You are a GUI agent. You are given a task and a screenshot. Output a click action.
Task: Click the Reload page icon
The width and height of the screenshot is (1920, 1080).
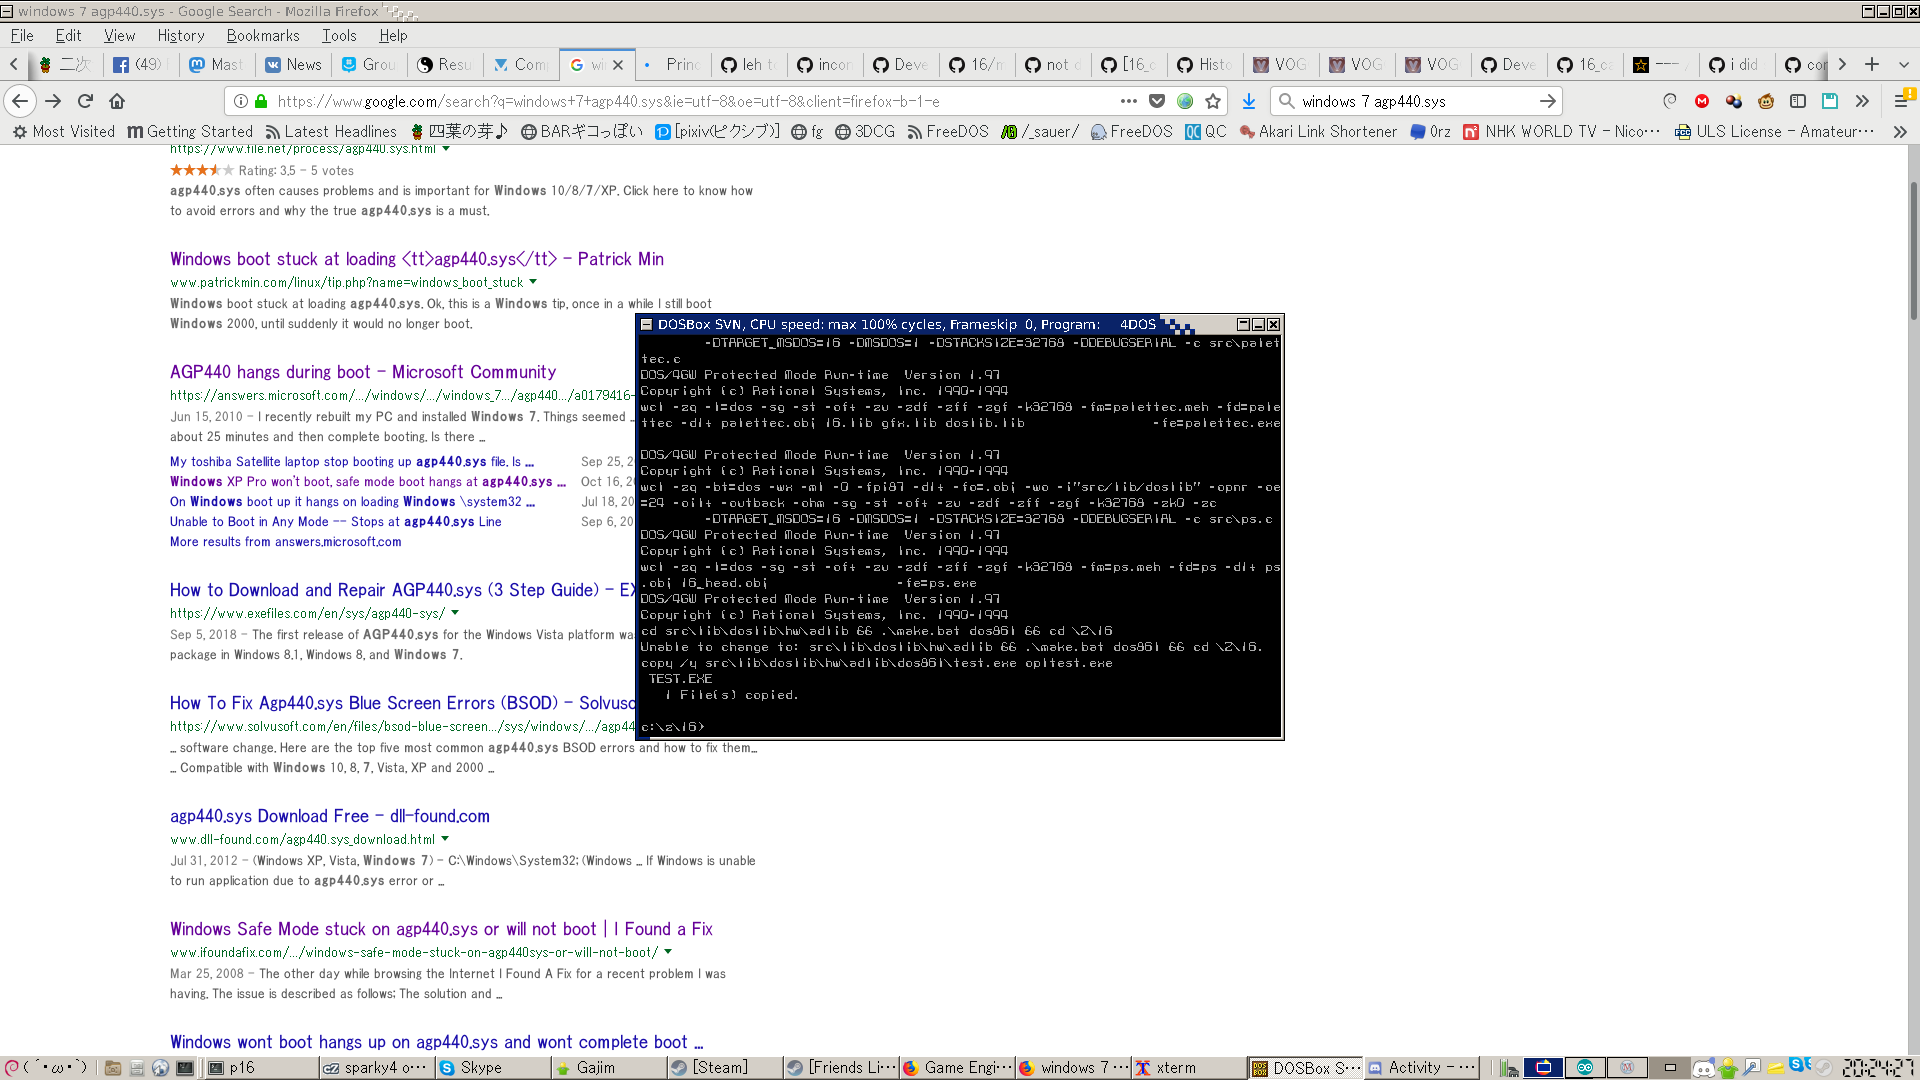pyautogui.click(x=84, y=100)
